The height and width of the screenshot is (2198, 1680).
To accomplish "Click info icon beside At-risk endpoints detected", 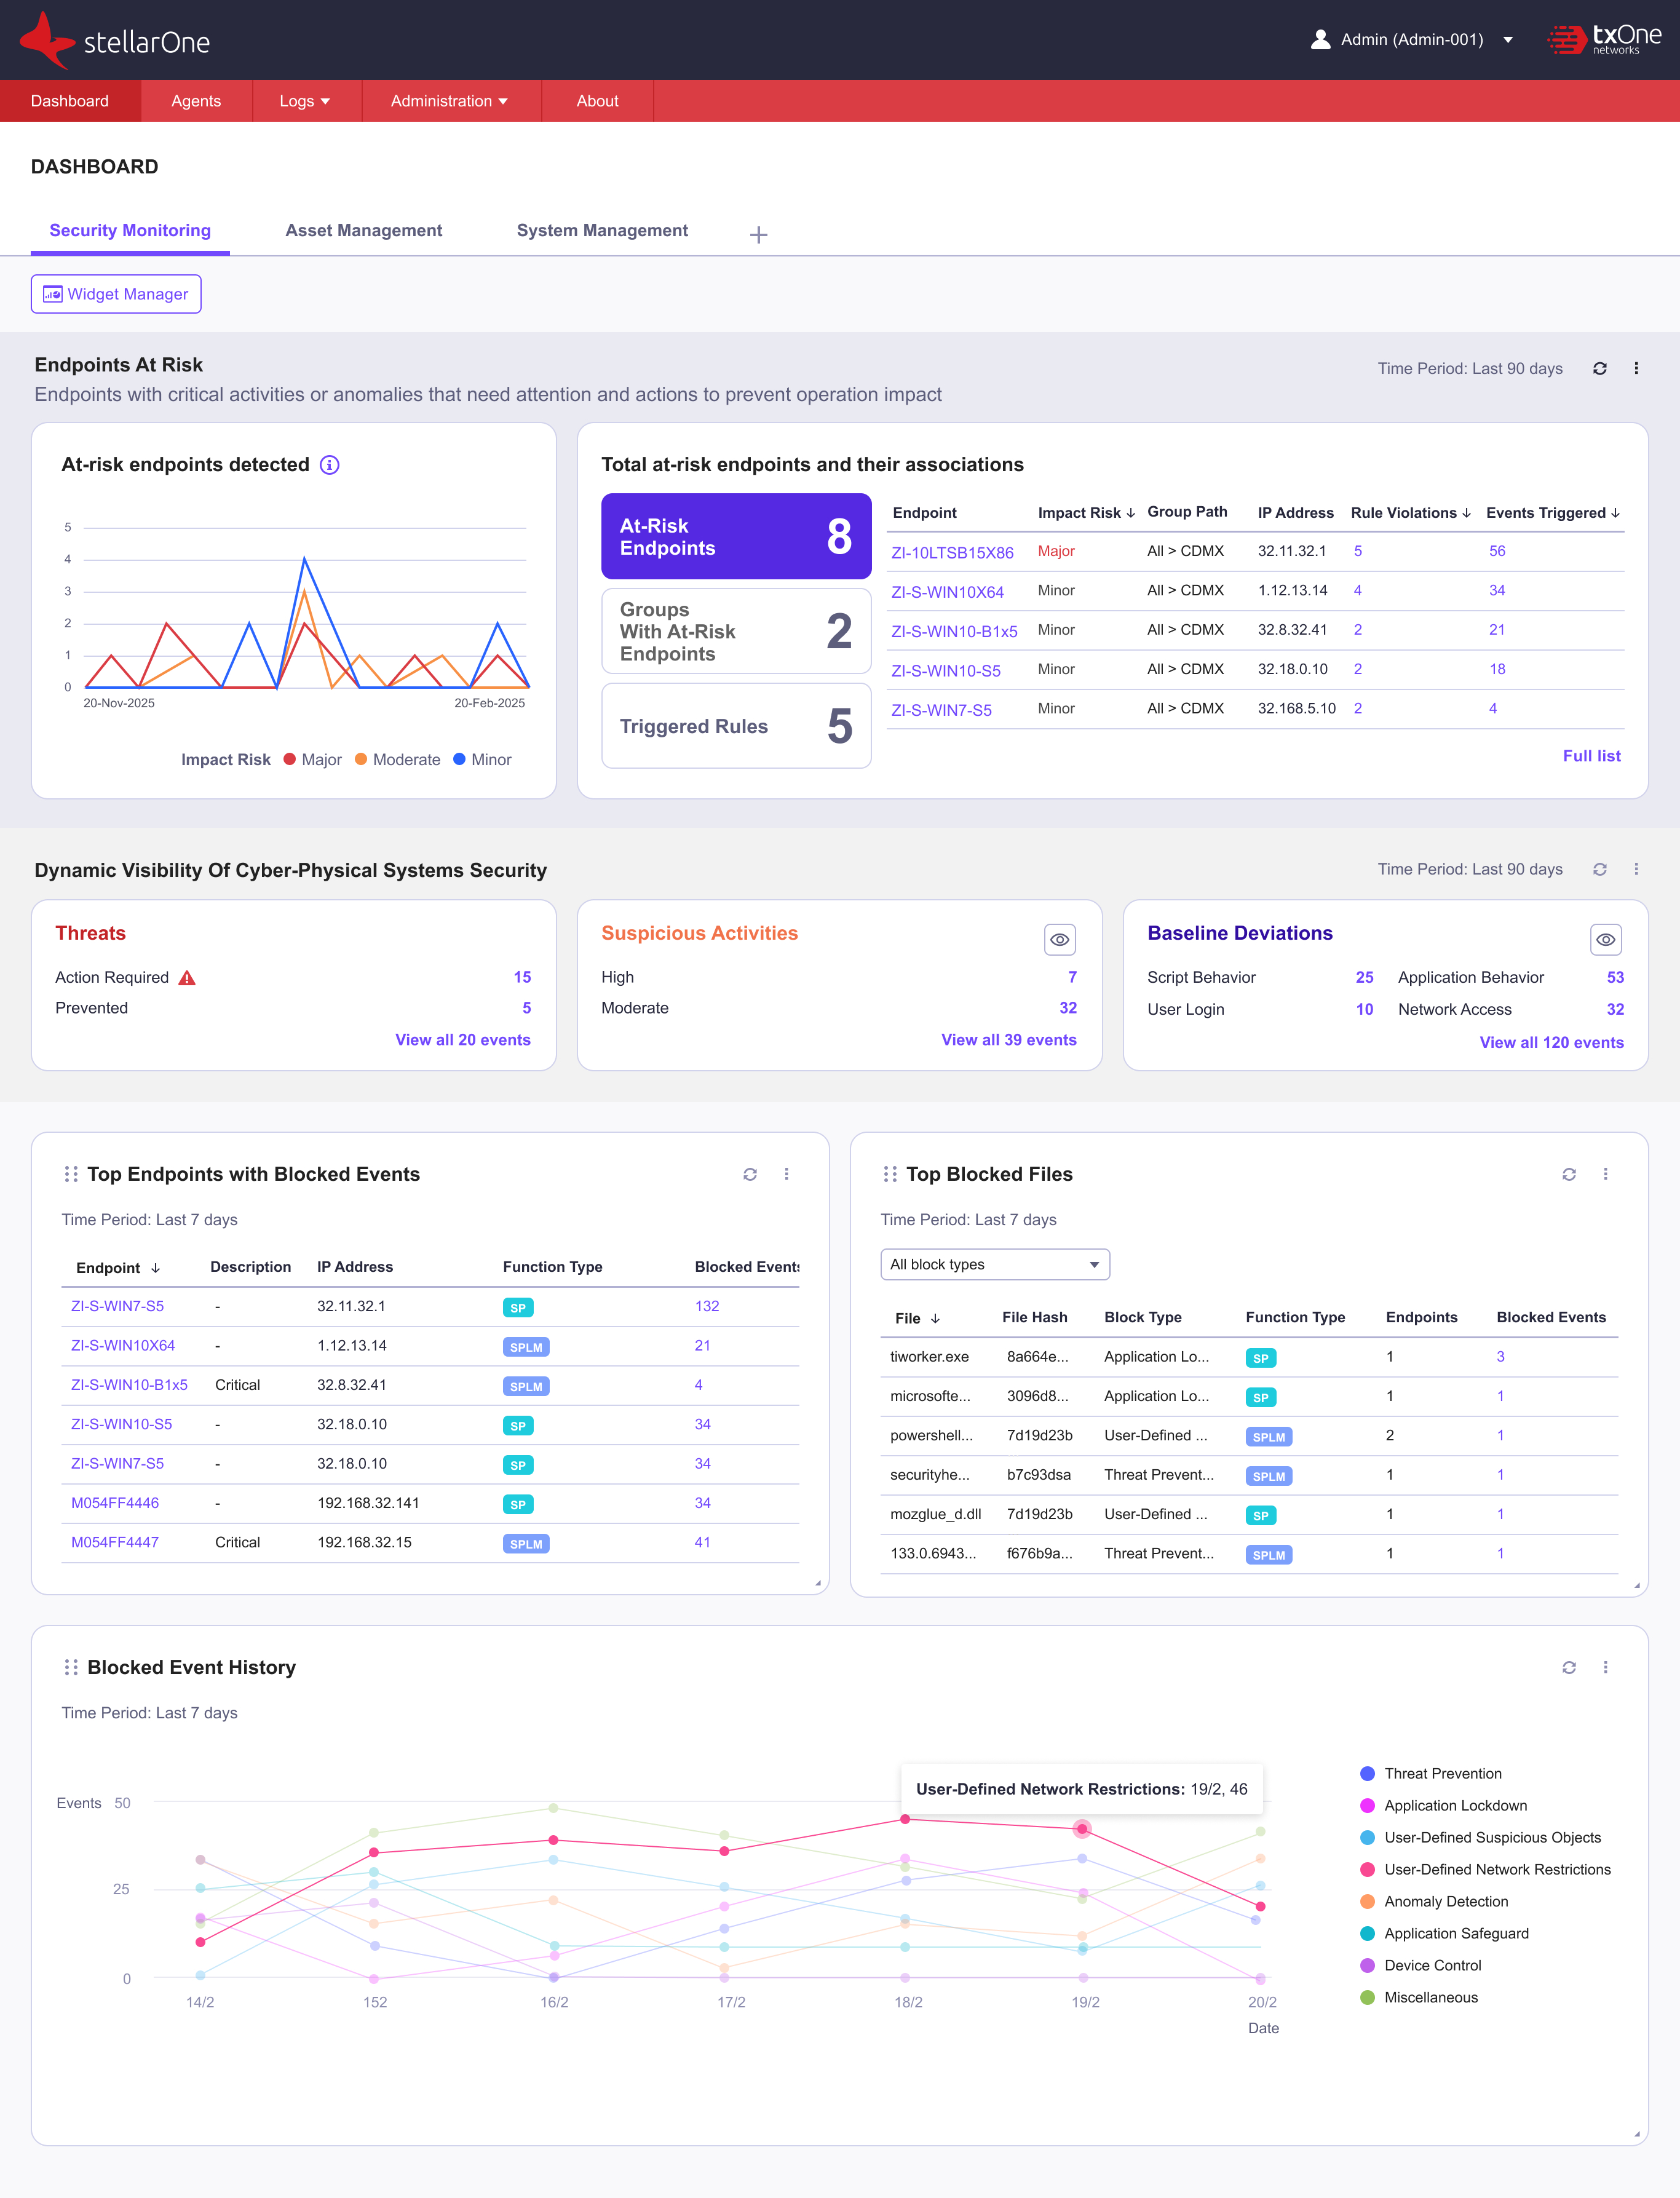I will (x=329, y=465).
